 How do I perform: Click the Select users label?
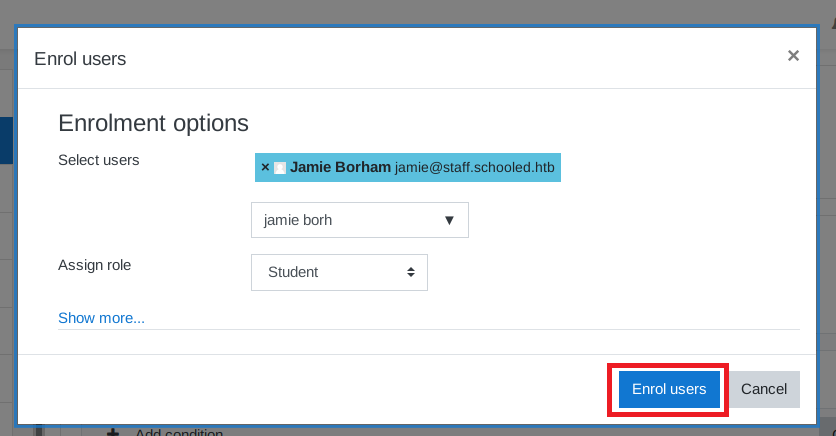99,160
